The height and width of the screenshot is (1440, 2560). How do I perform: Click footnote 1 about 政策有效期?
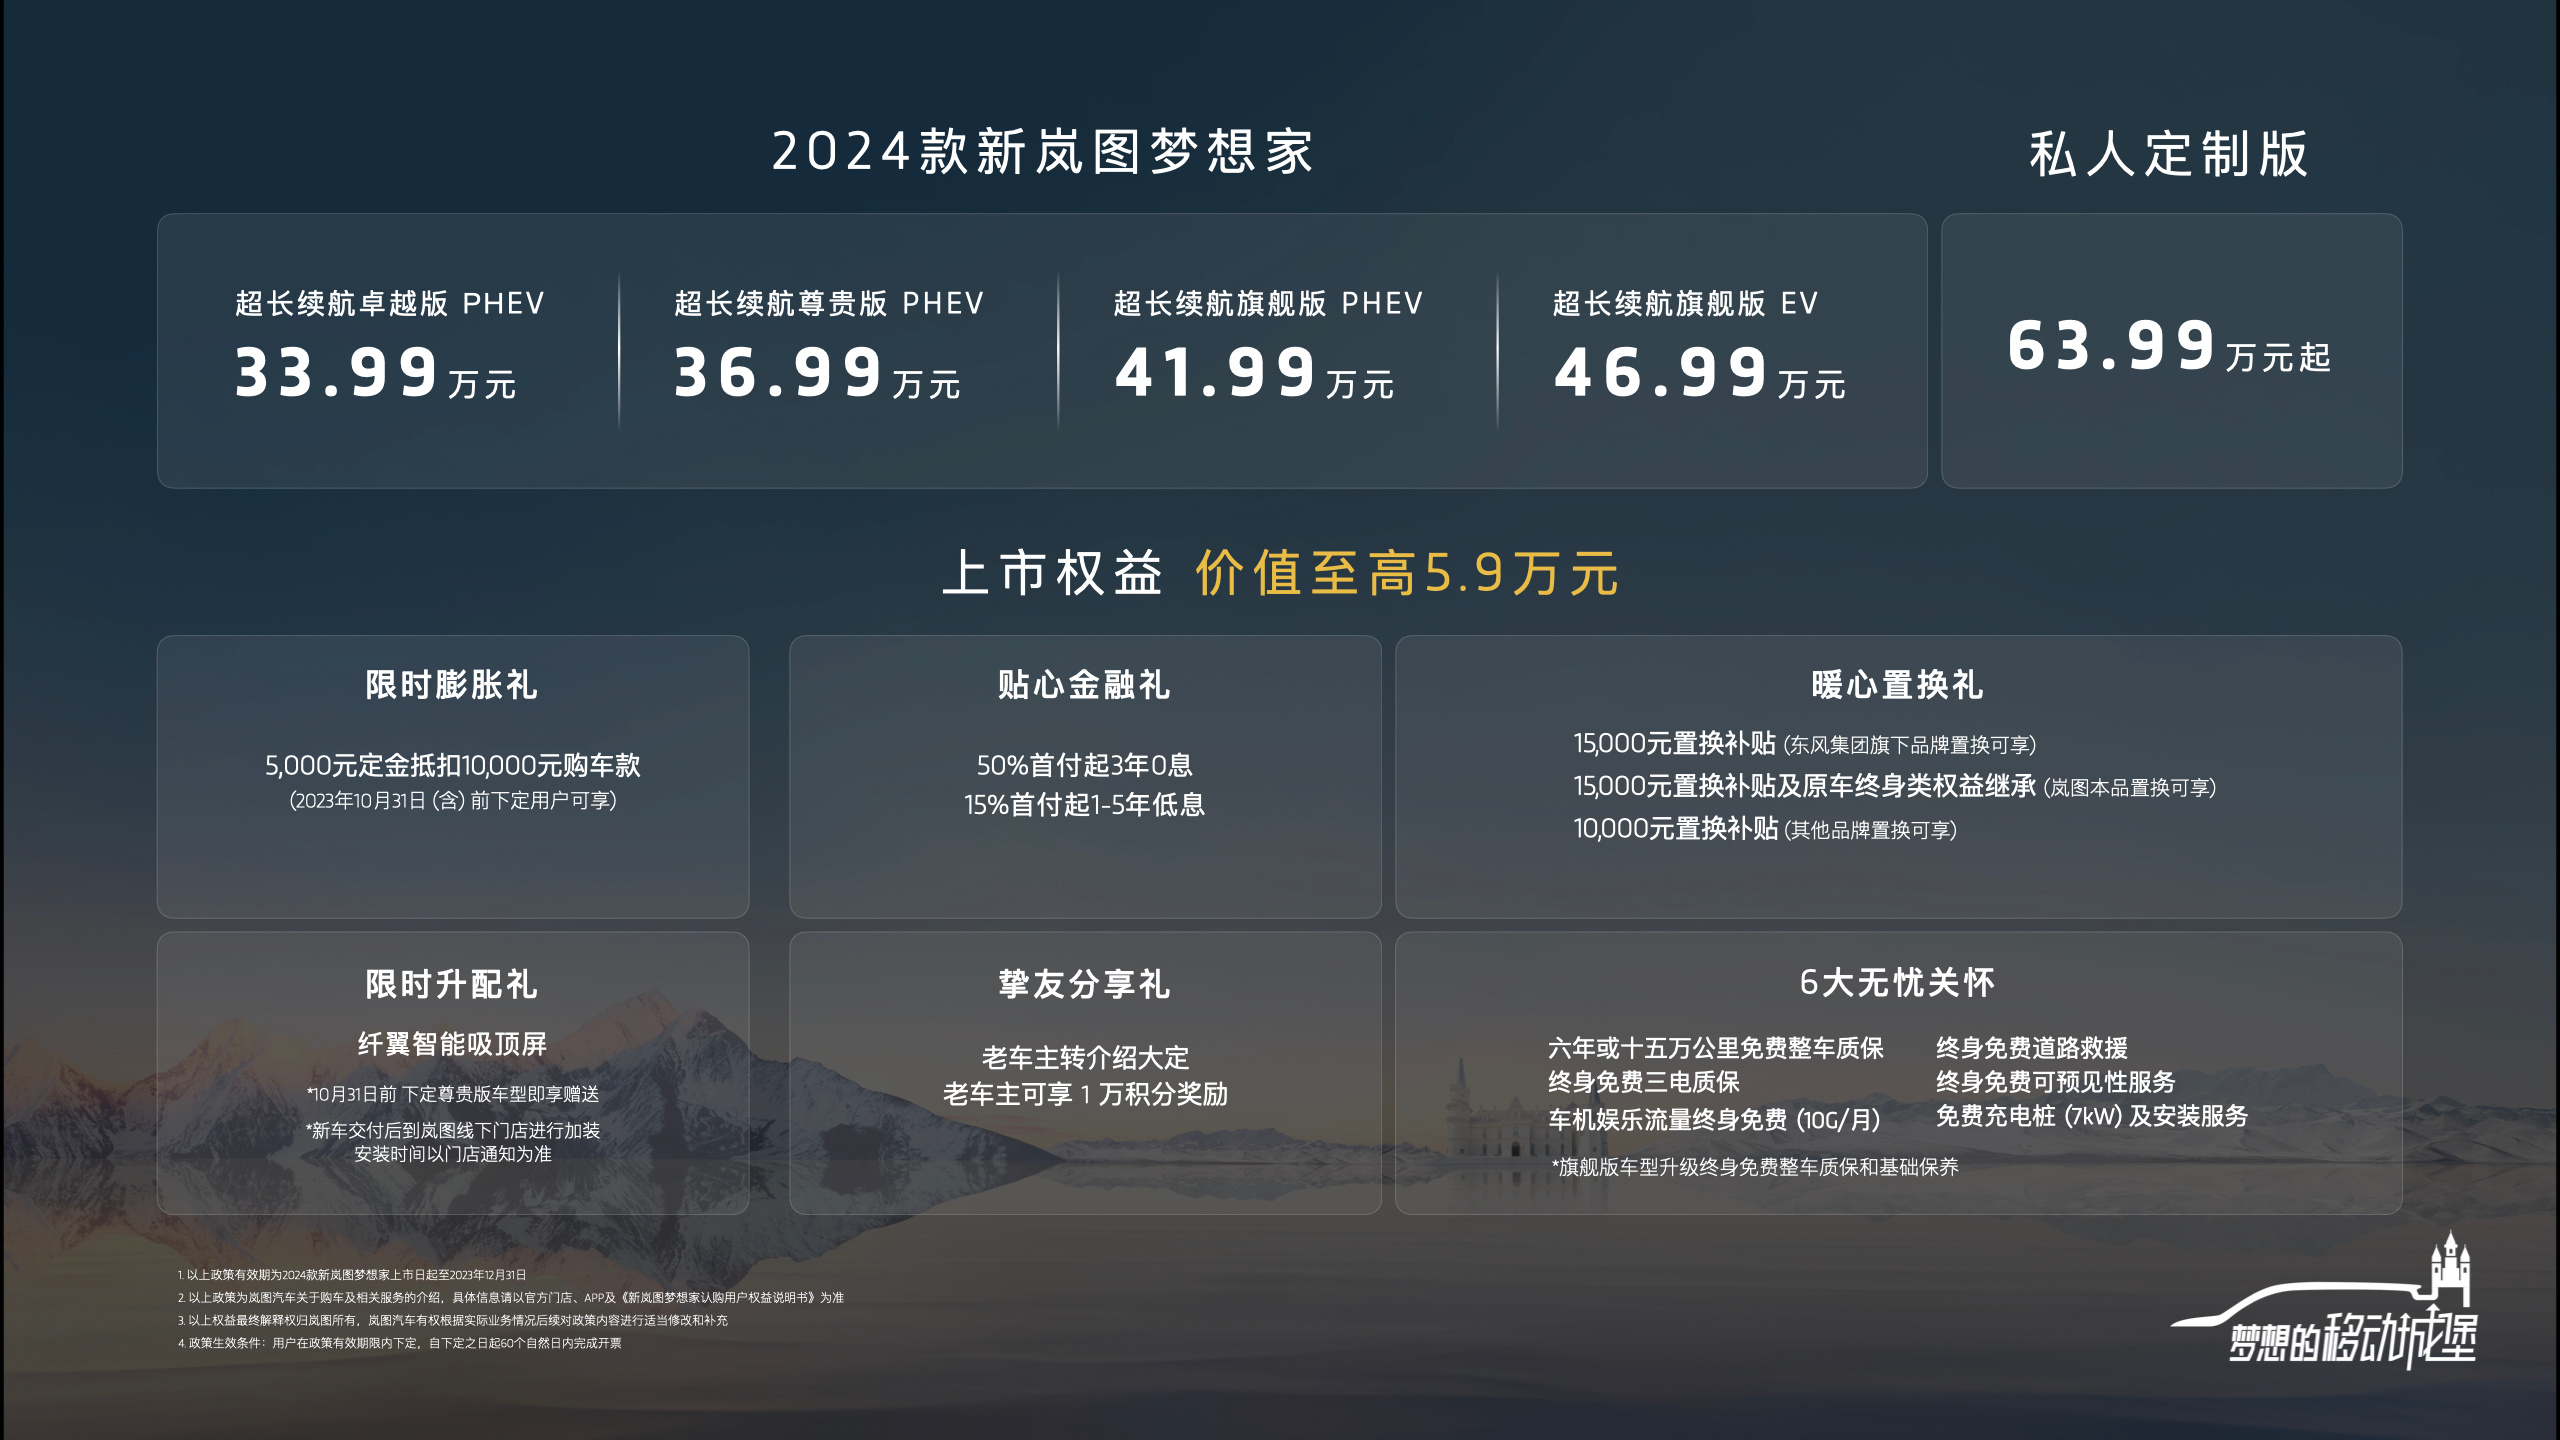(352, 1275)
